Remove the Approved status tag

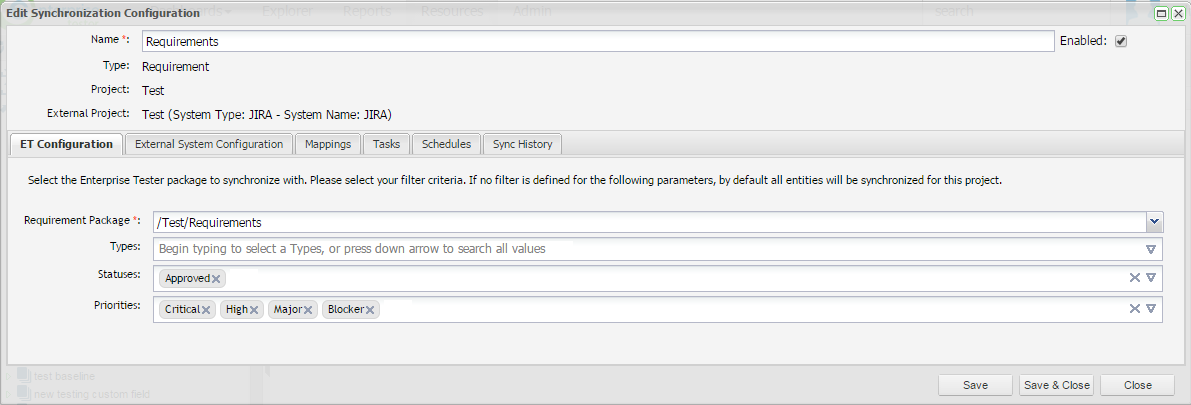[216, 279]
